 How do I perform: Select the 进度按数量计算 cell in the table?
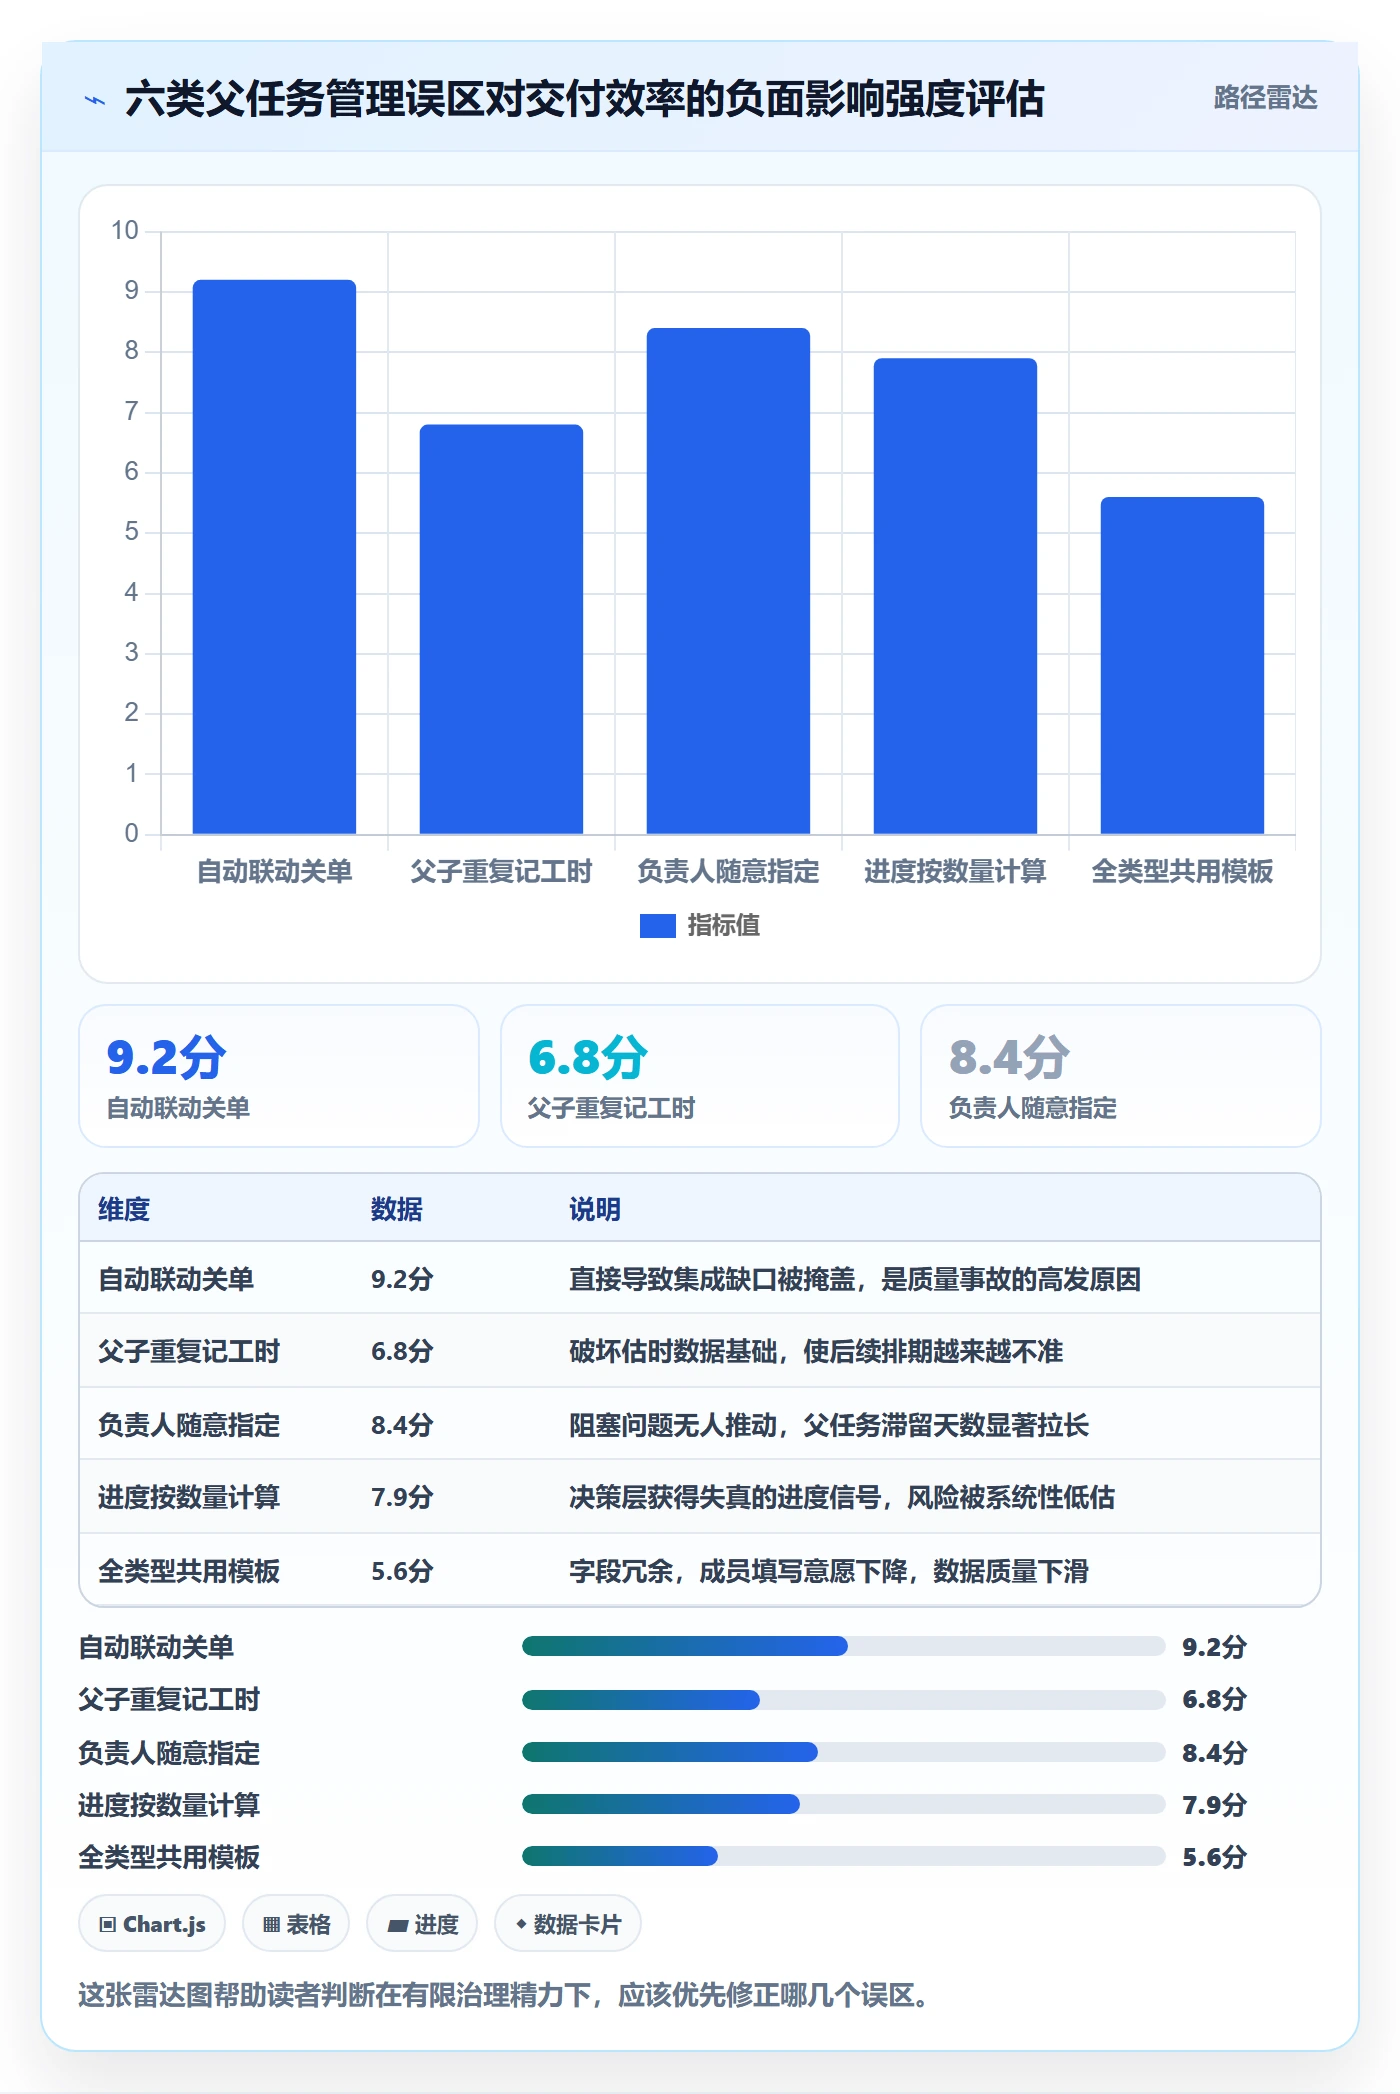(189, 1497)
